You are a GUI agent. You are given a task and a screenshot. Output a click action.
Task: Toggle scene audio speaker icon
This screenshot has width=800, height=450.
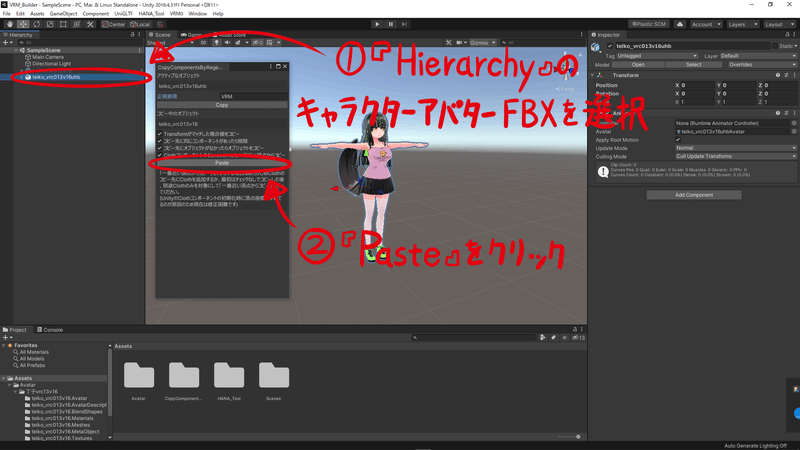(x=227, y=43)
